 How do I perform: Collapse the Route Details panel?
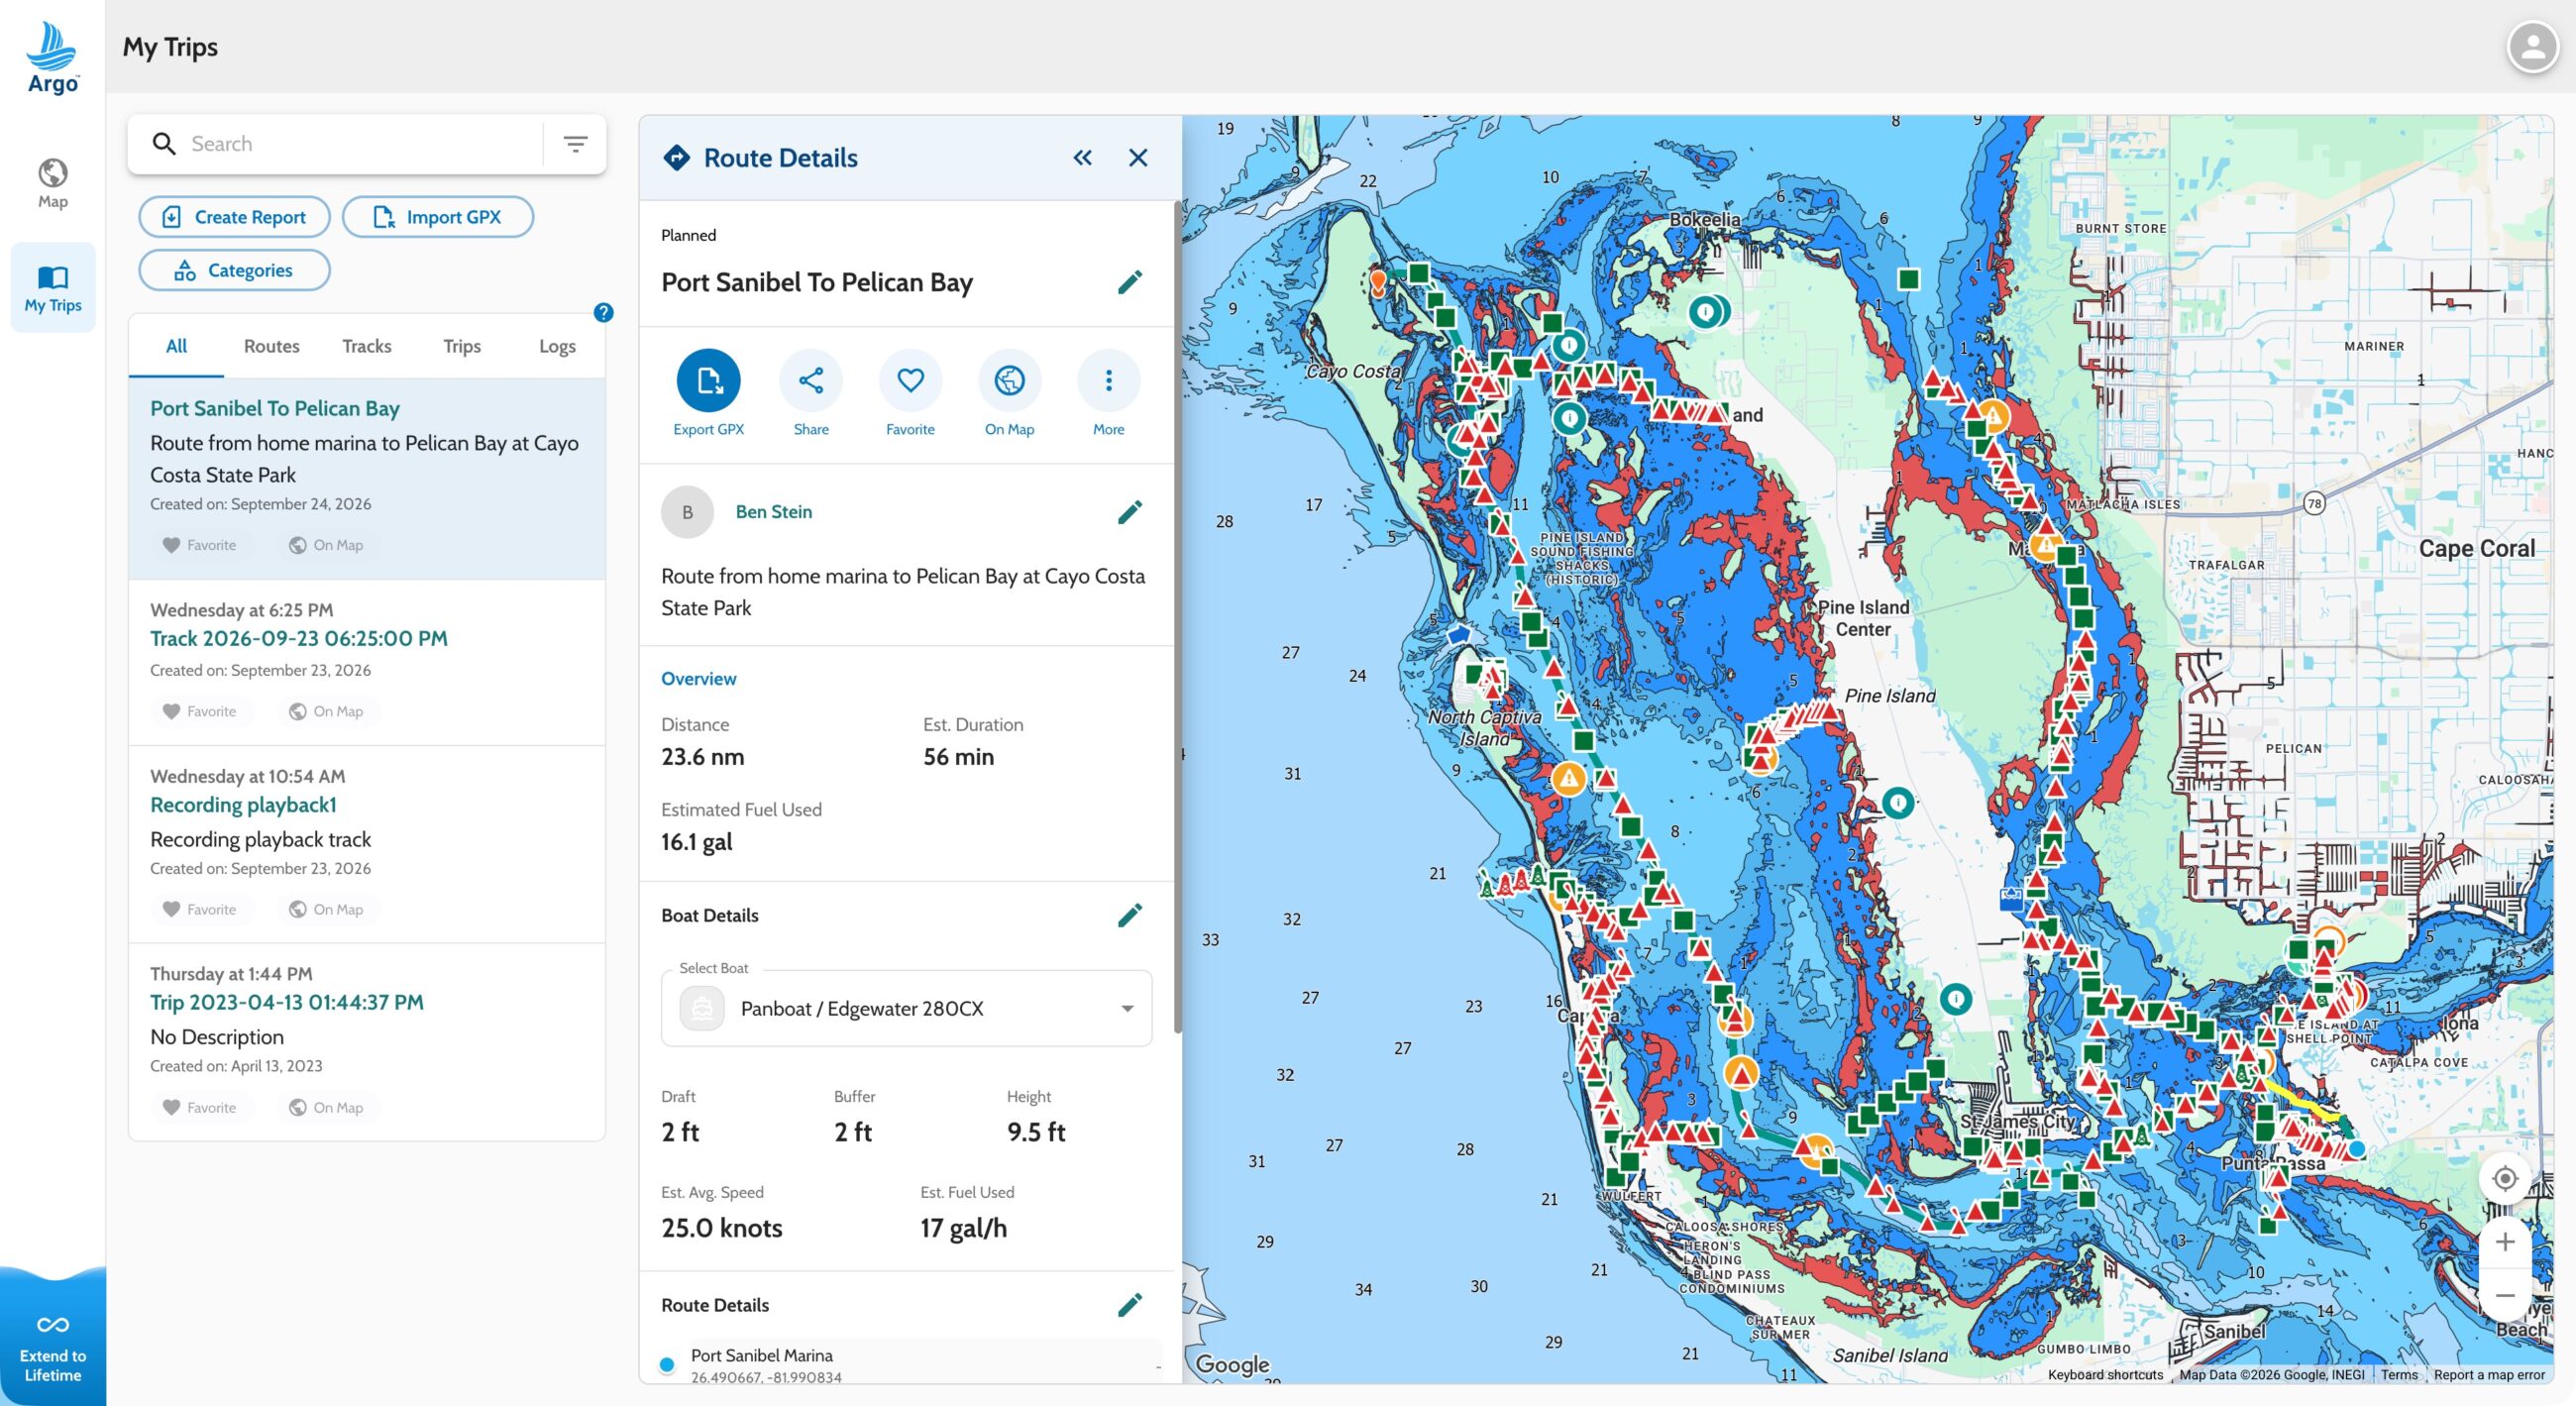[1083, 158]
